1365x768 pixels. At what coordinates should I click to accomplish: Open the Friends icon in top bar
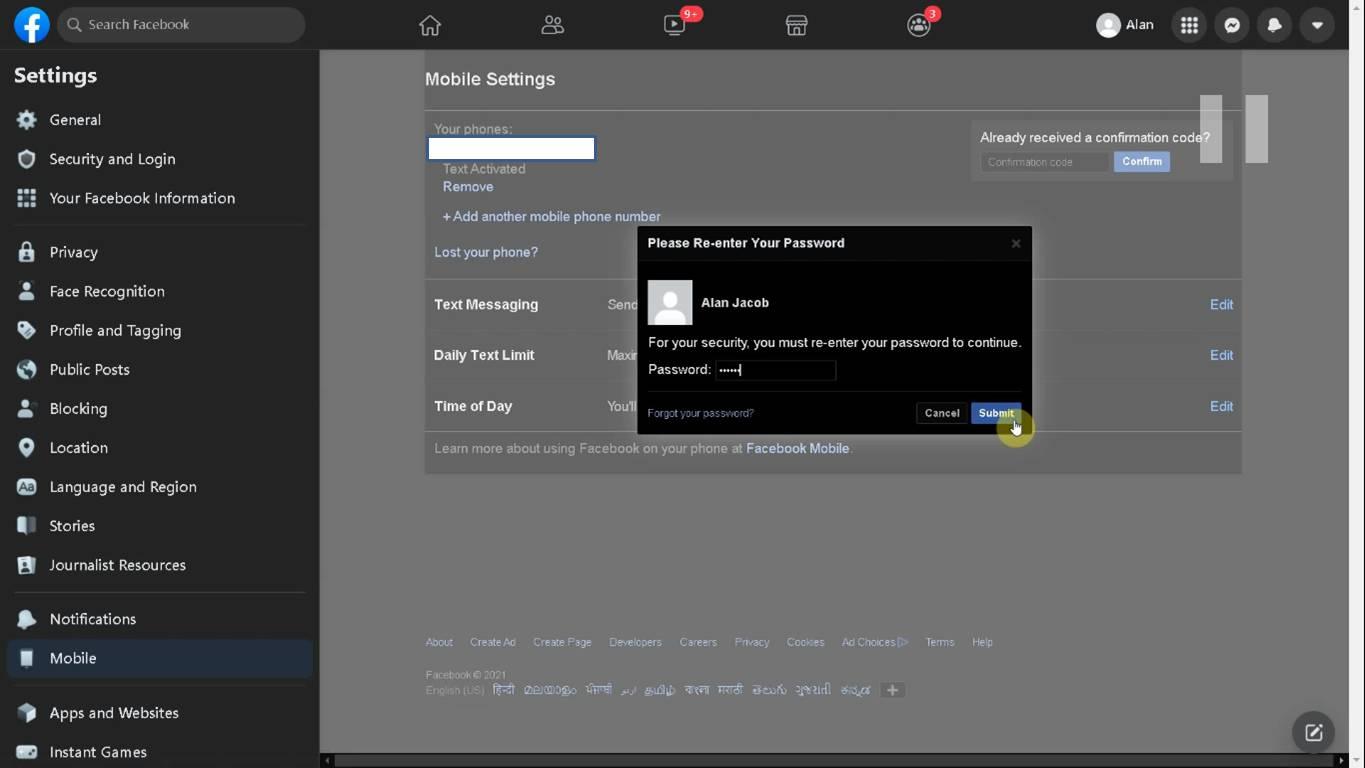[552, 25]
